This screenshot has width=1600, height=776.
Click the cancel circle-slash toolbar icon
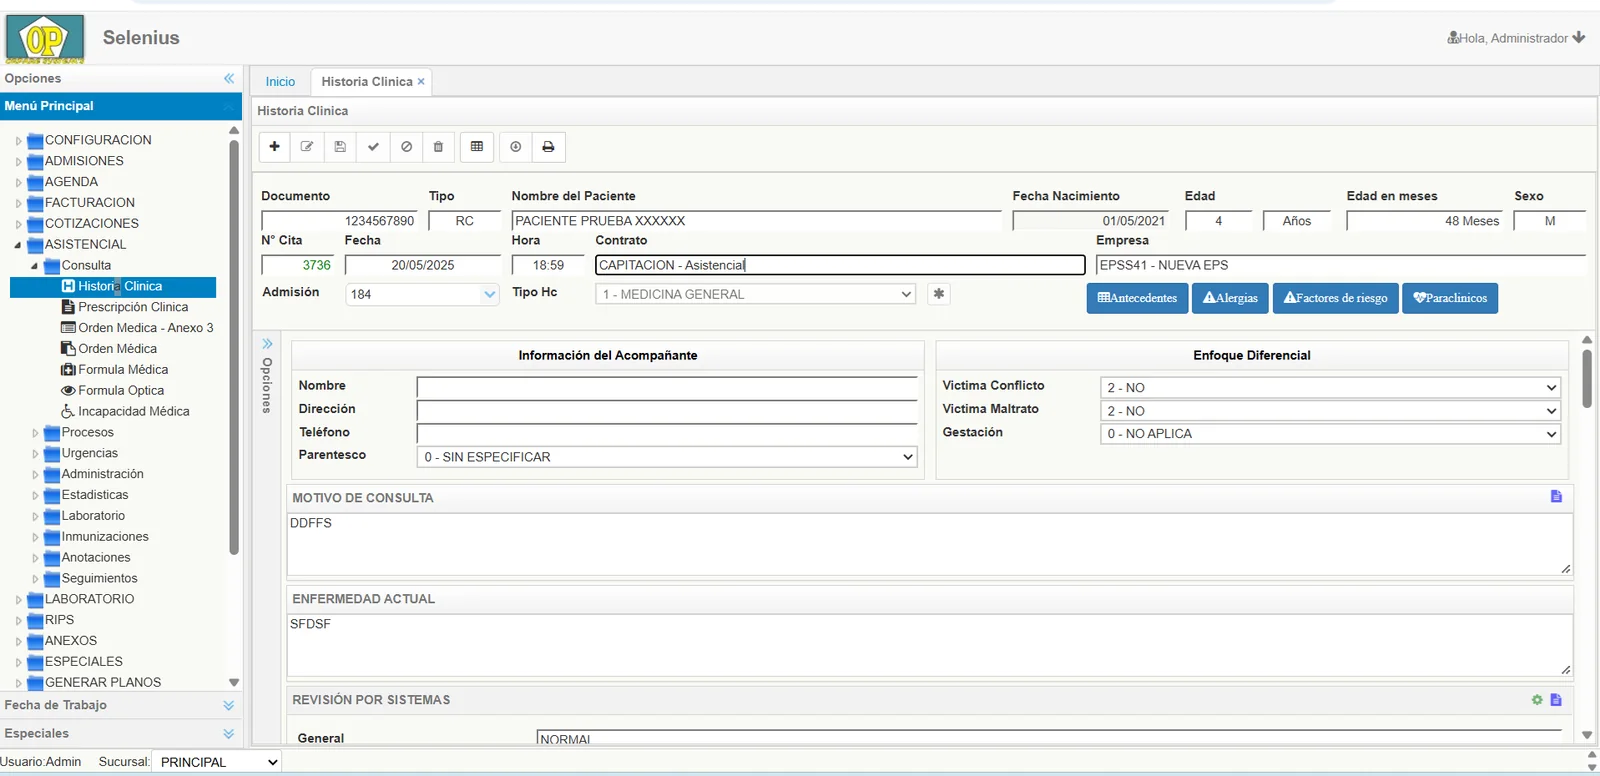(406, 147)
